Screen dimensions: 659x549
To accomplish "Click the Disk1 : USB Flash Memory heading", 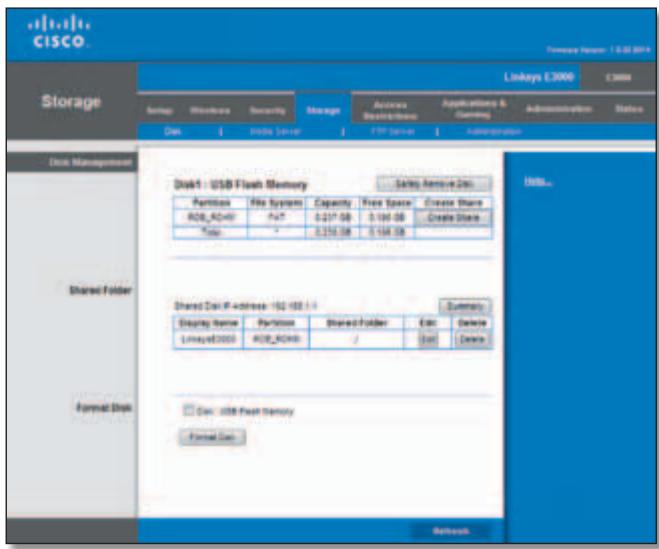I will 240,185.
